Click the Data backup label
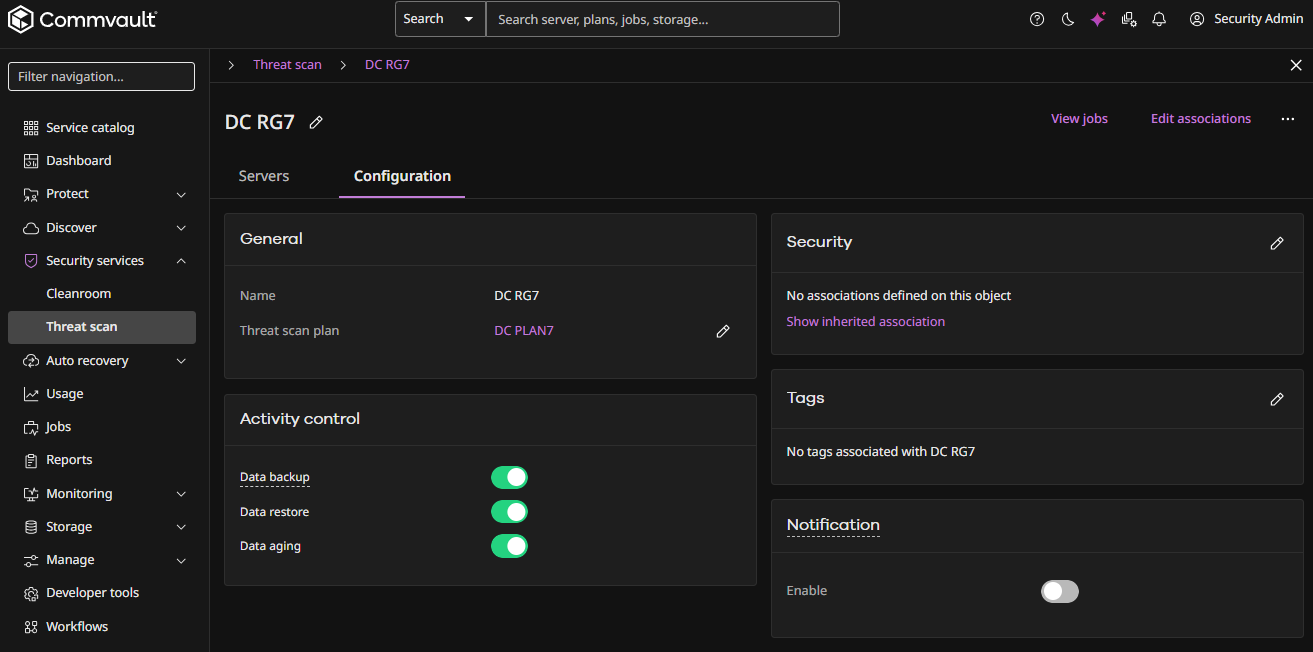 click(x=275, y=478)
